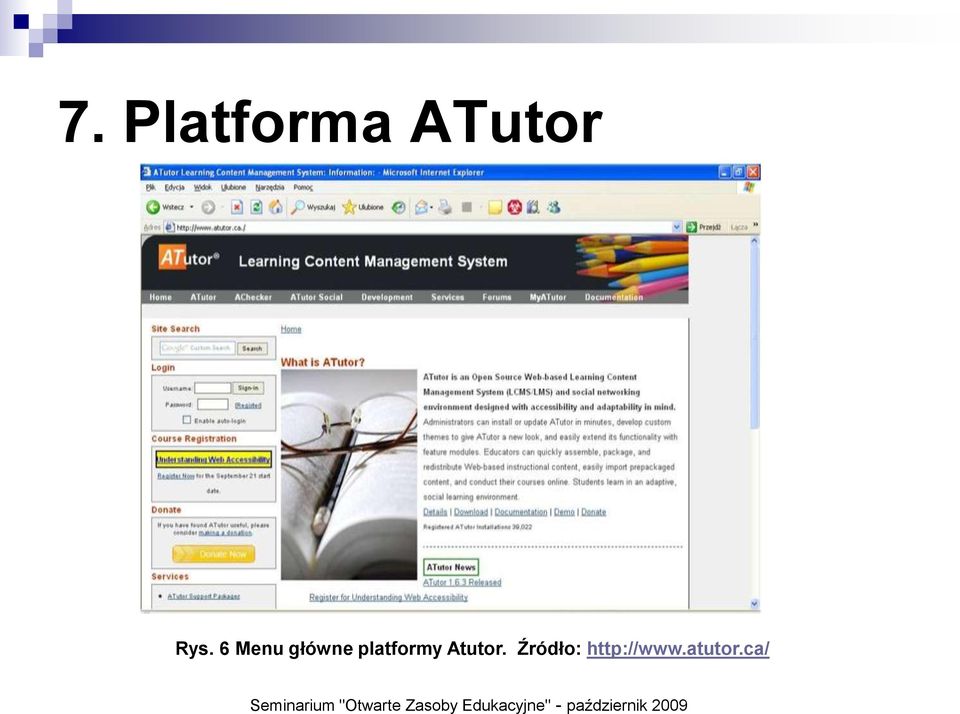This screenshot has height=714, width=960.
Task: Click the grey Forward arrow button
Action: point(208,208)
